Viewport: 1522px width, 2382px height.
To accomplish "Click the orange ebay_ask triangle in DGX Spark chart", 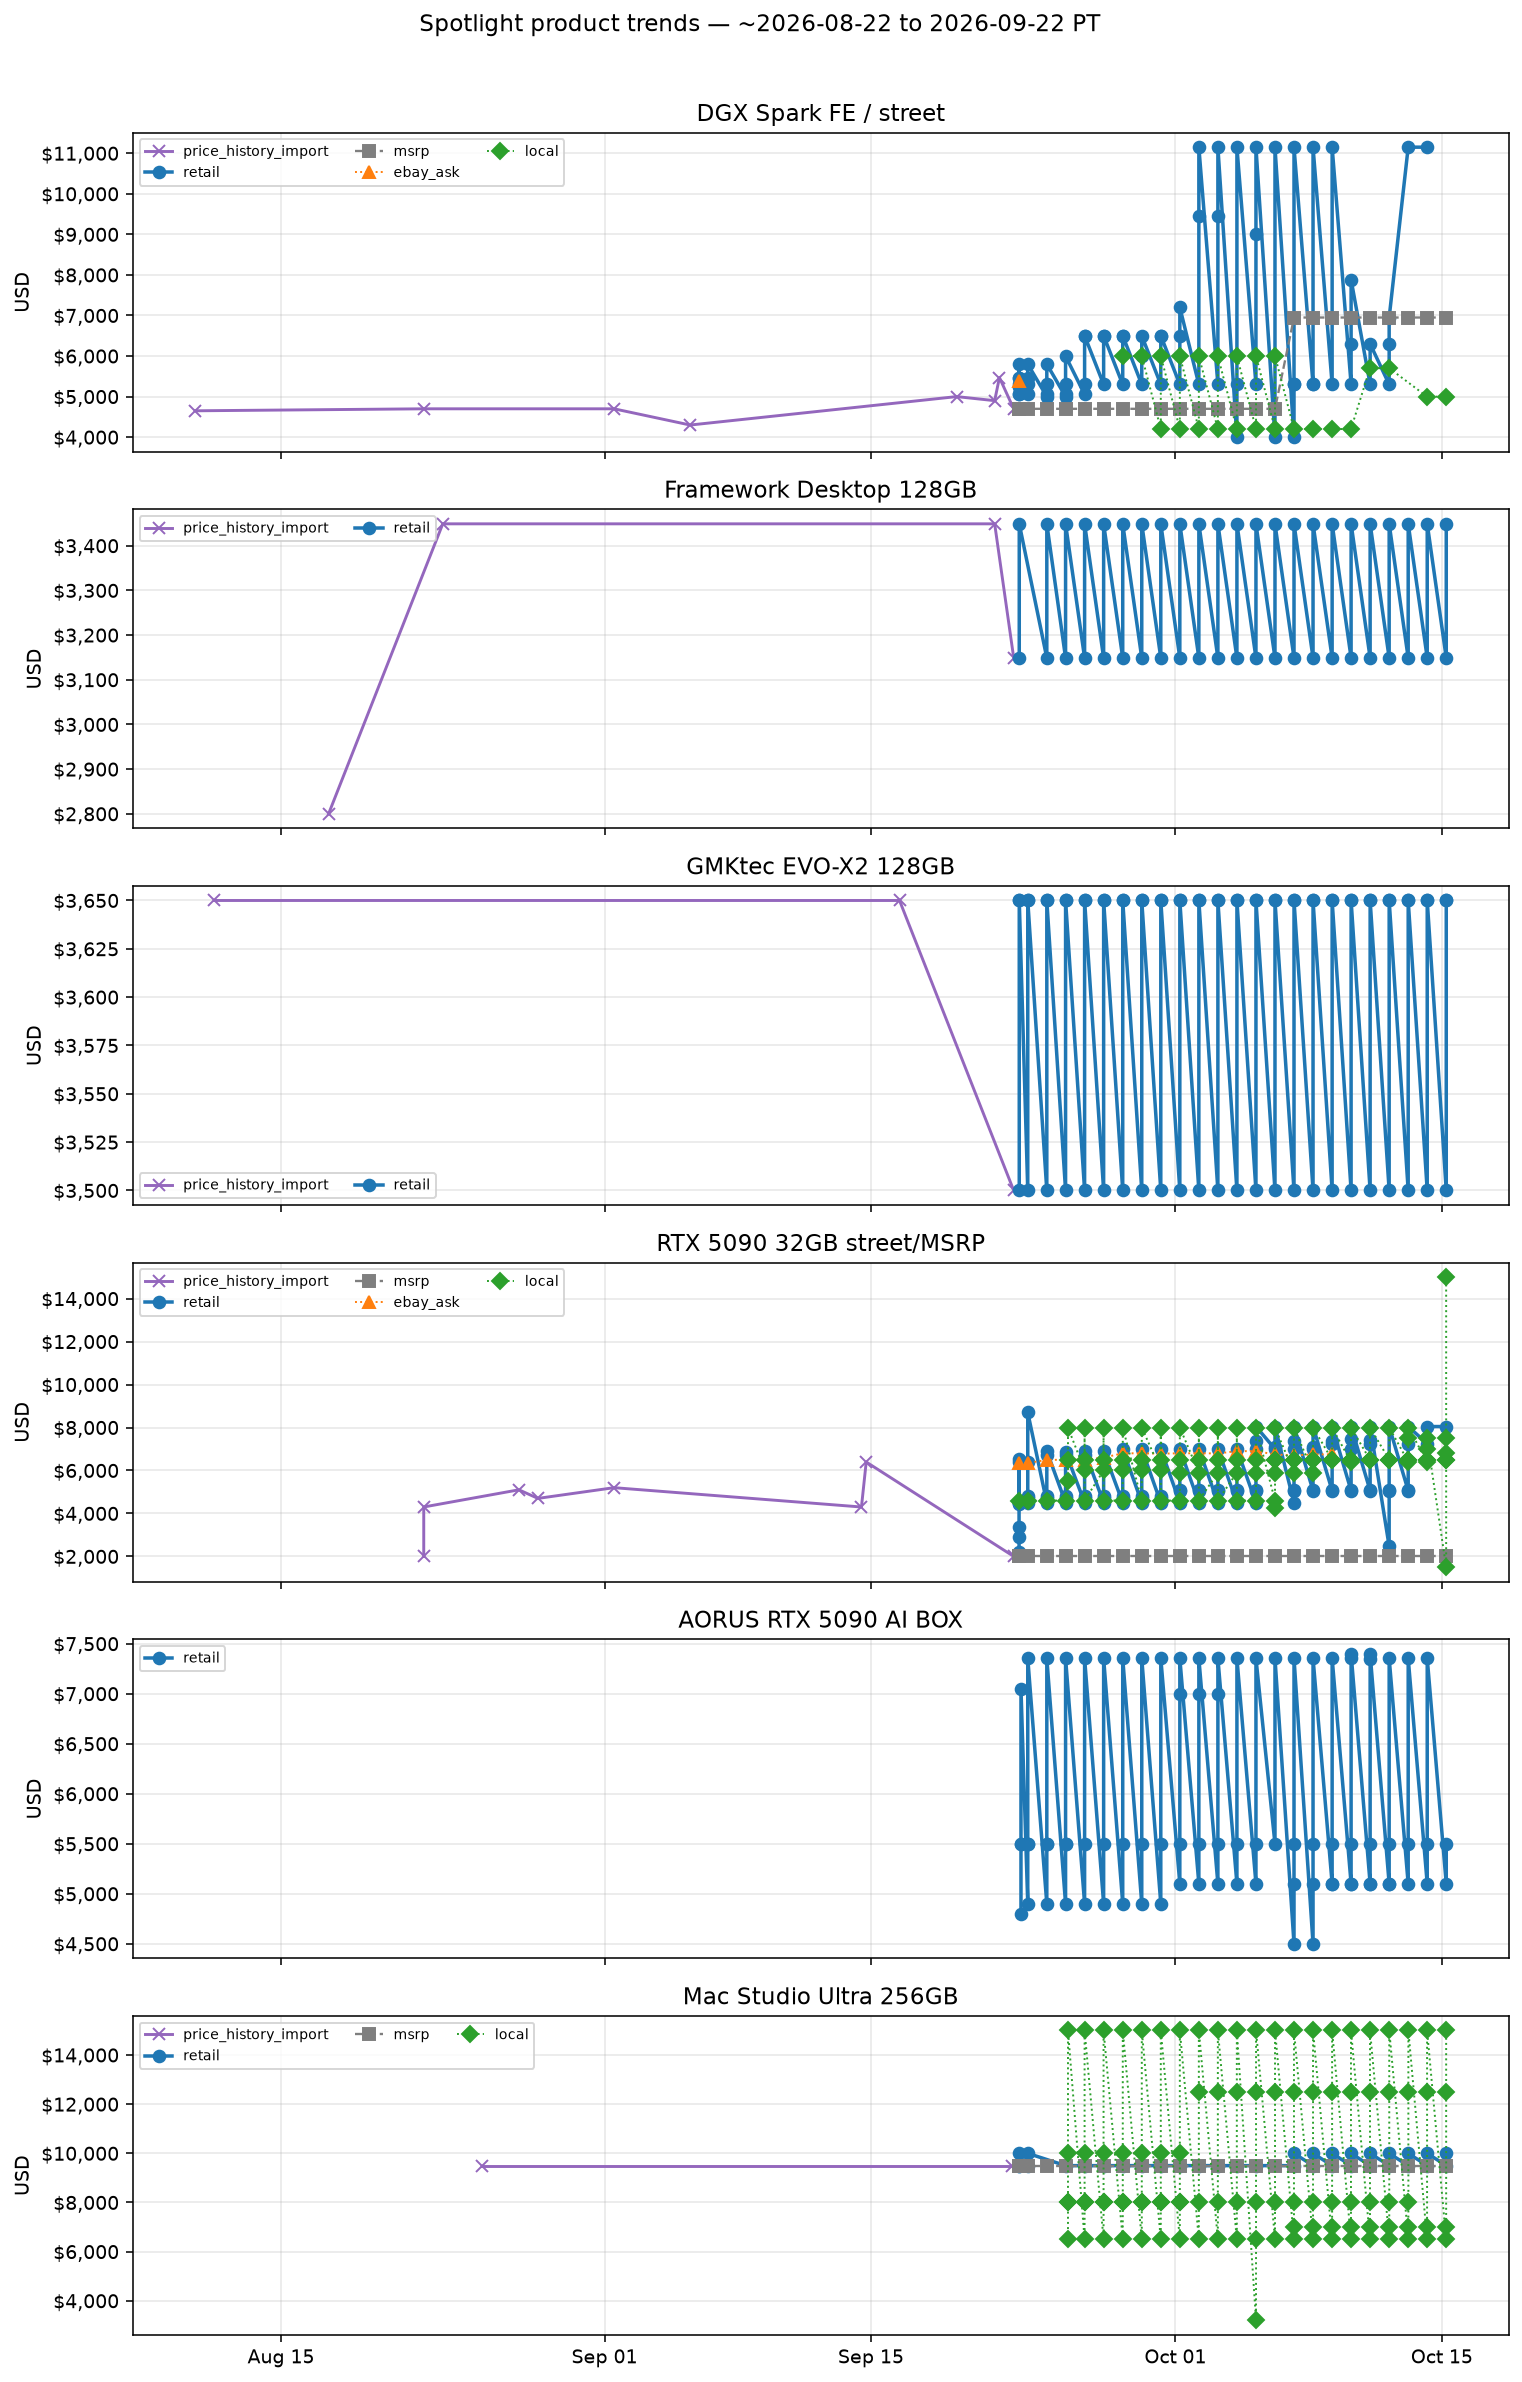I will [1019, 381].
